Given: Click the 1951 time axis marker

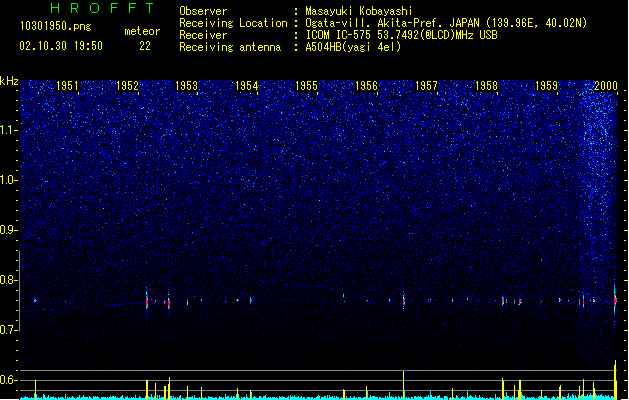Looking at the screenshot, I should (x=67, y=86).
